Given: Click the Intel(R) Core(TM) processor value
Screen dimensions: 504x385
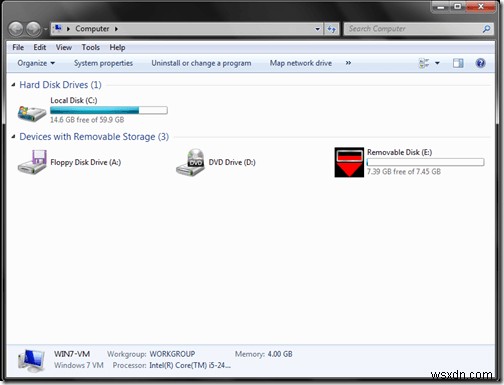Looking at the screenshot, I should point(190,365).
